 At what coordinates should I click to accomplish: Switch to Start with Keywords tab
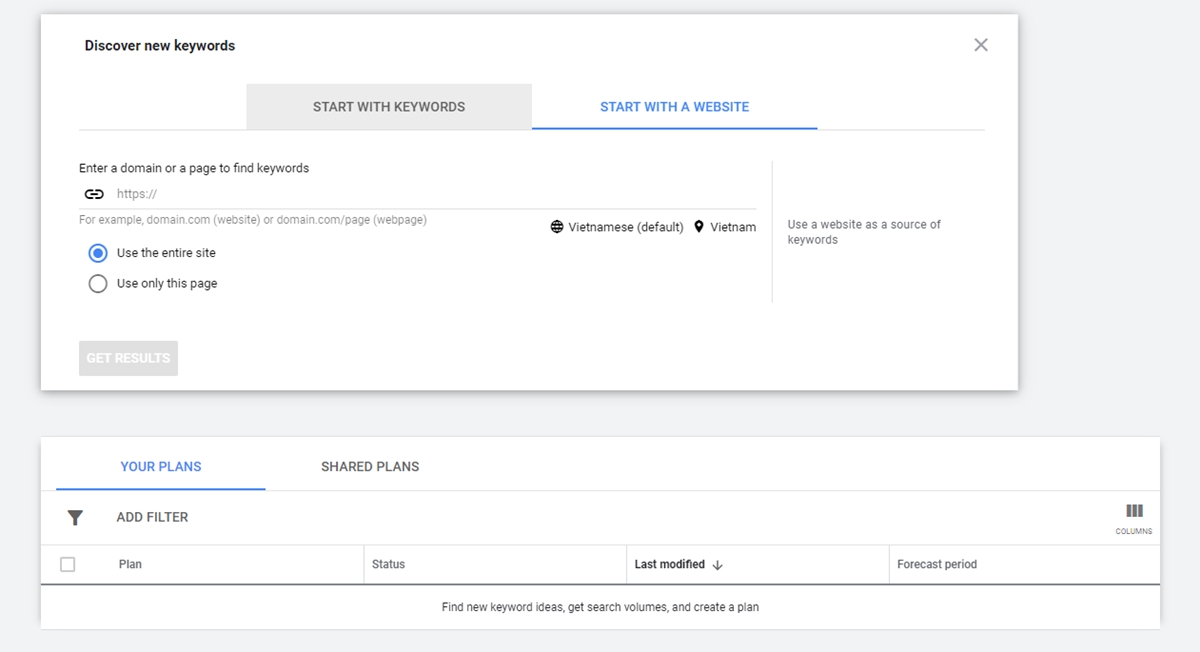[x=389, y=107]
